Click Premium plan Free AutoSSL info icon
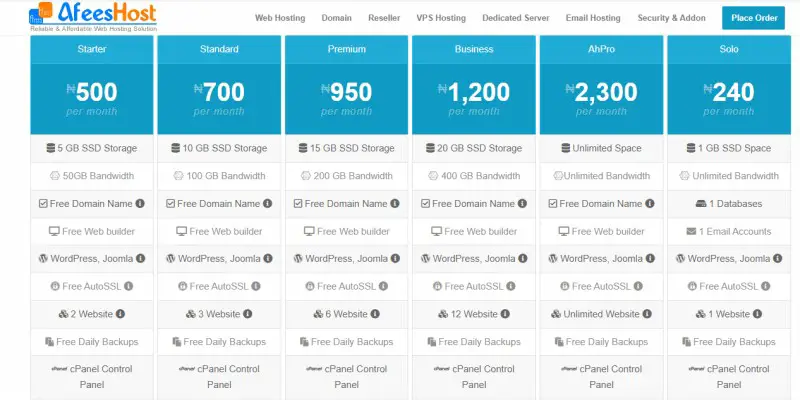This screenshot has width=800, height=400. (383, 286)
